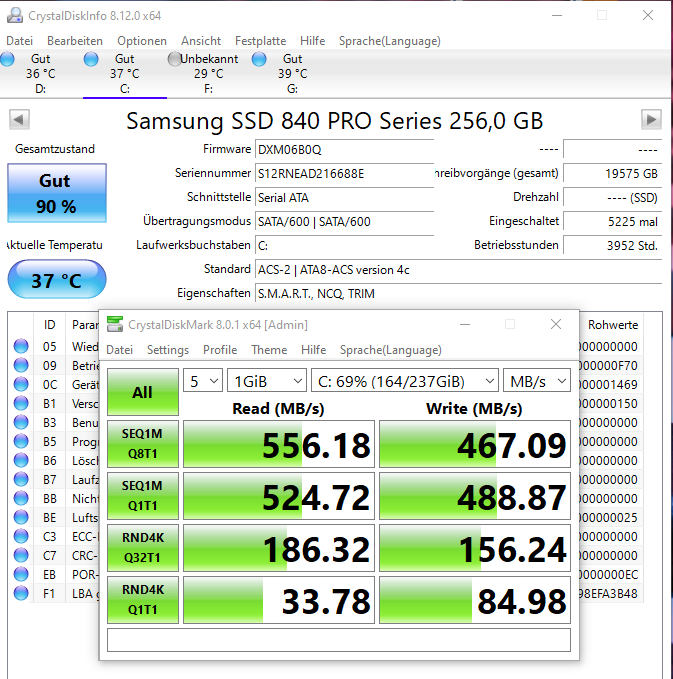Click status orb of attribute BB row
Viewport: 673px width, 679px height.
coord(21,498)
